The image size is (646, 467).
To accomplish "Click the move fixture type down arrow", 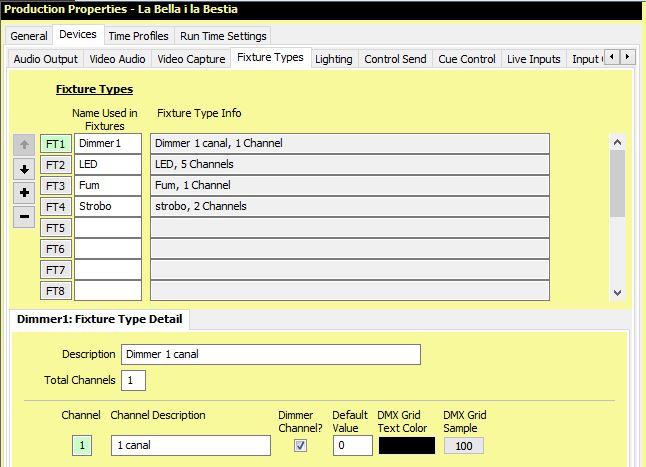I will point(24,168).
